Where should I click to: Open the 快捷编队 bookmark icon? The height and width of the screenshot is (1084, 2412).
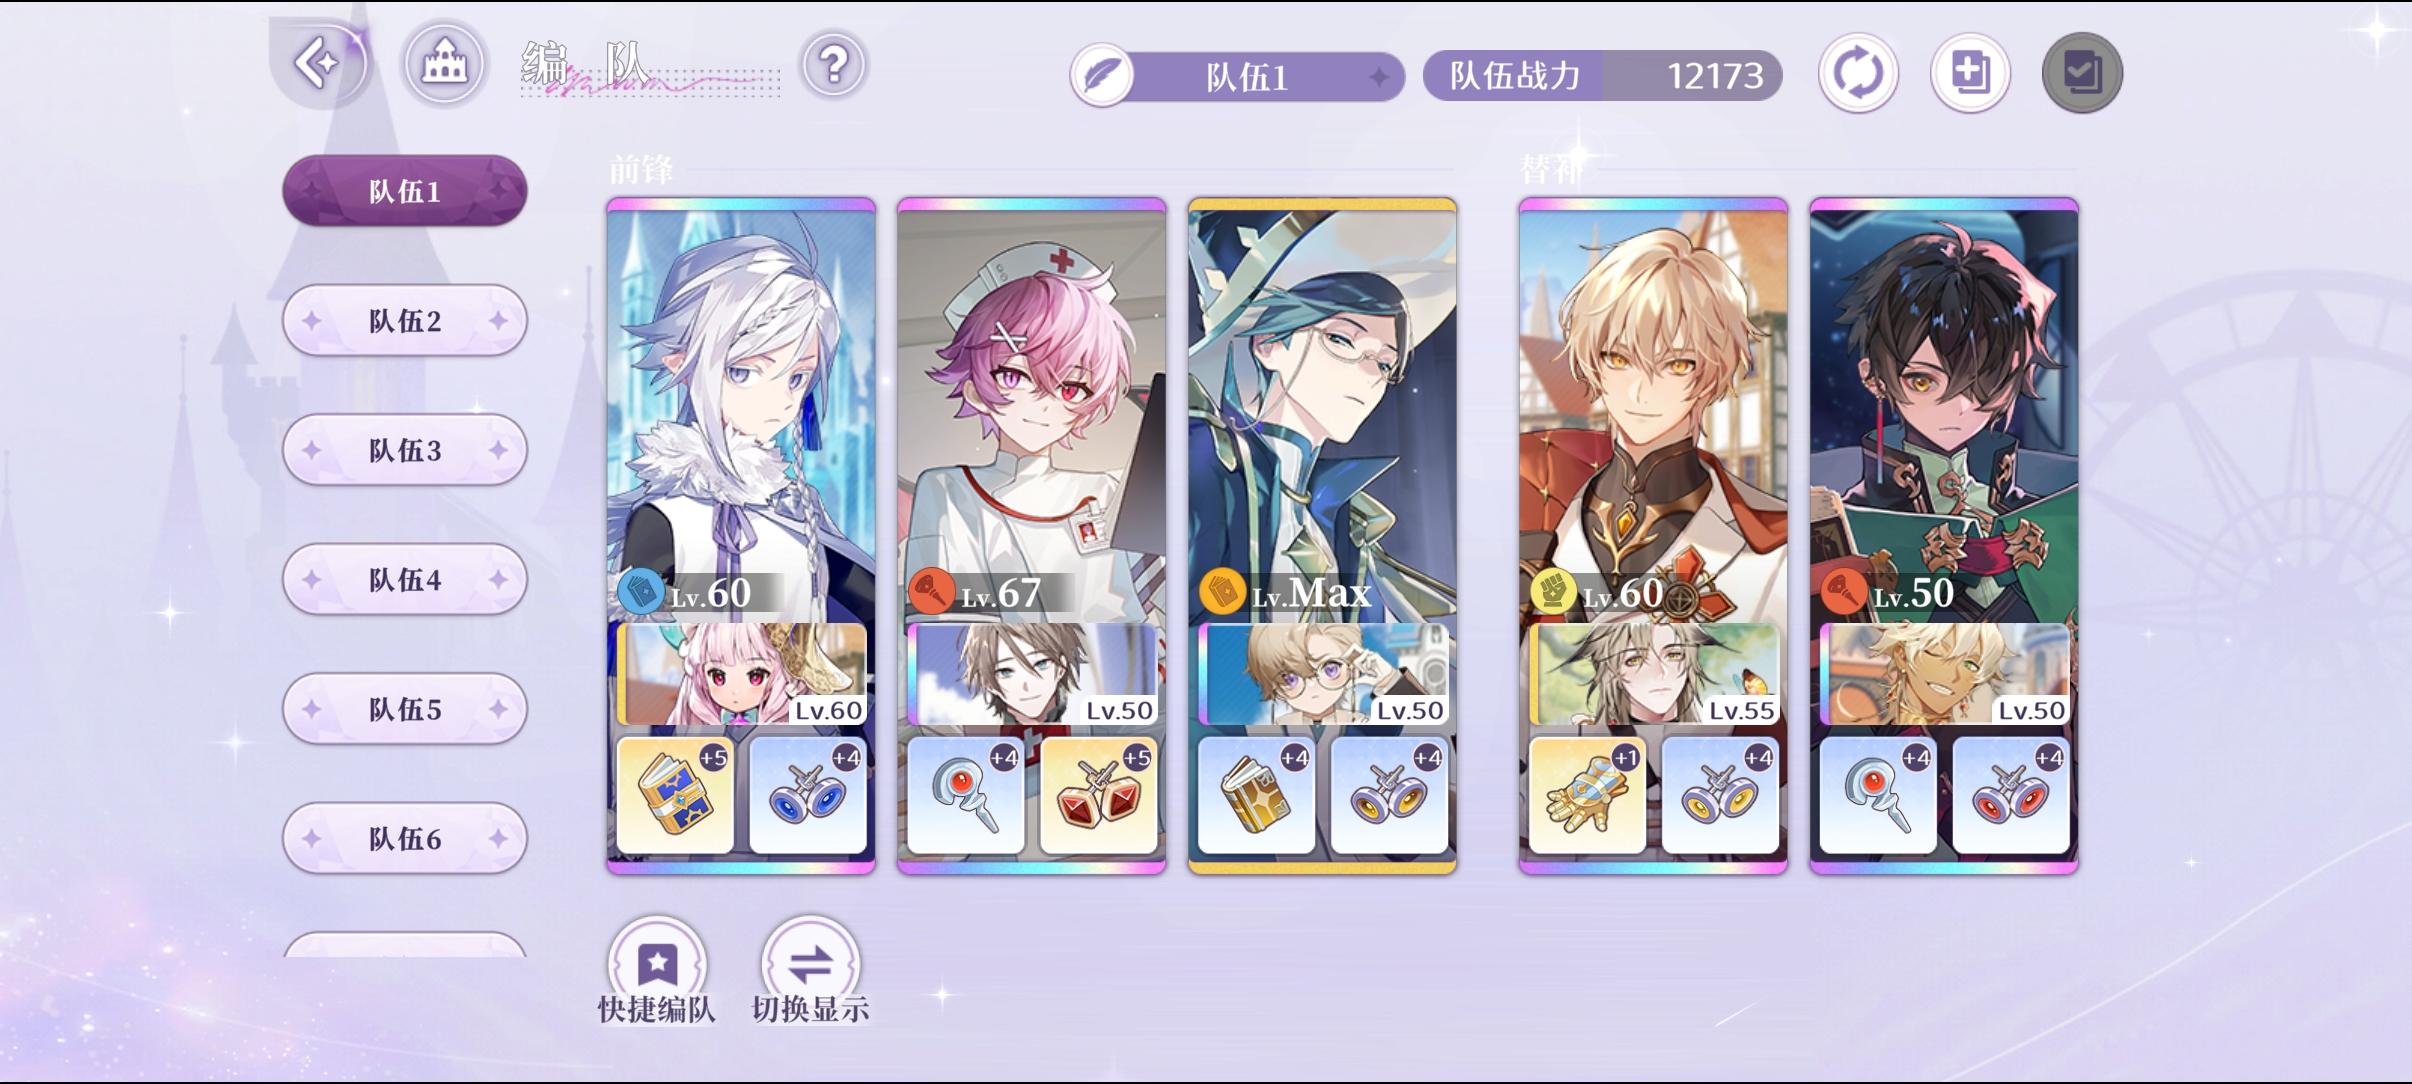pos(657,964)
